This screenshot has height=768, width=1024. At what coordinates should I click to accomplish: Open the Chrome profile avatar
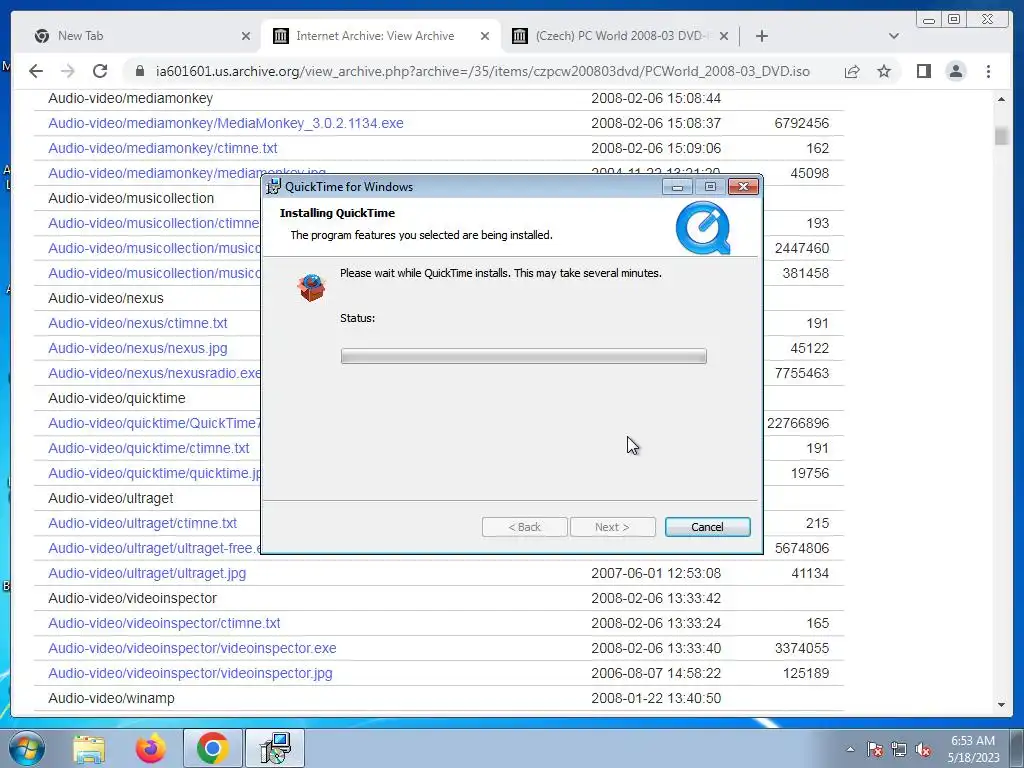(x=955, y=71)
